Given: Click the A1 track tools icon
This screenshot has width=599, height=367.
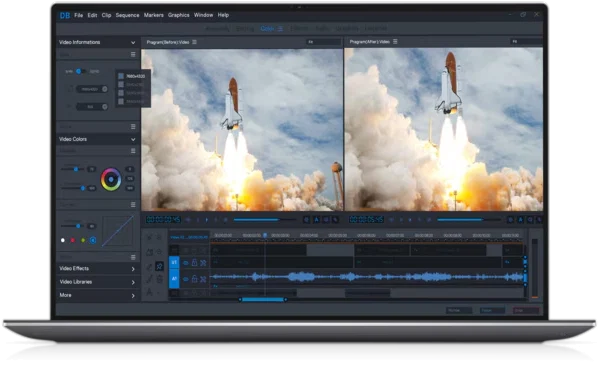Looking at the screenshot, I should pos(203,279).
